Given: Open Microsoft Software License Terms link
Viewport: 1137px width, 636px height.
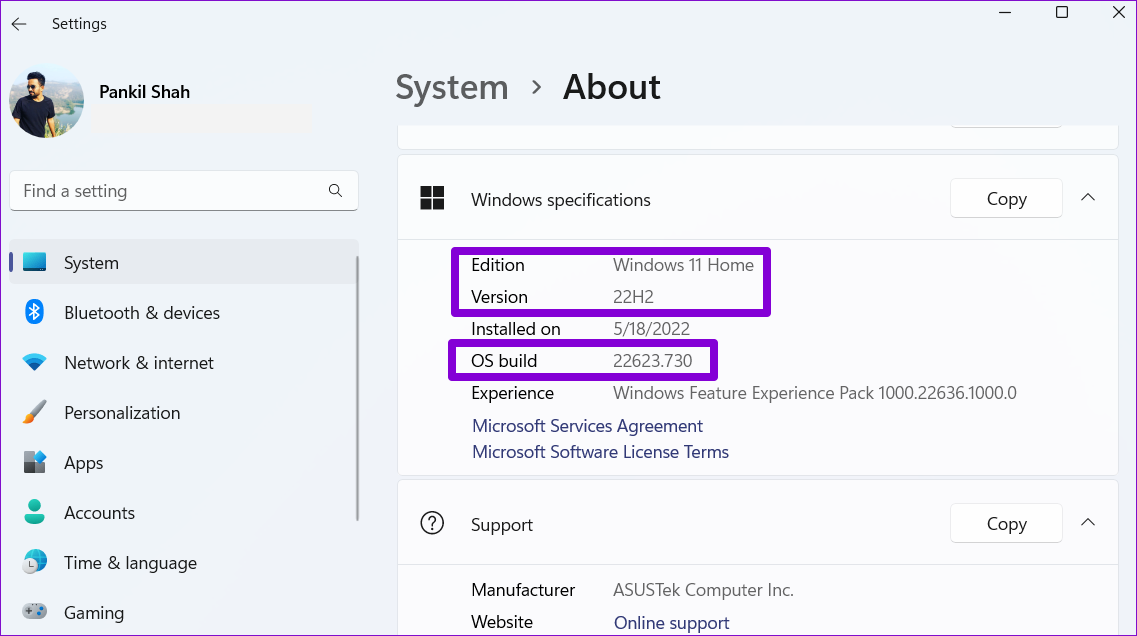Looking at the screenshot, I should click(600, 452).
